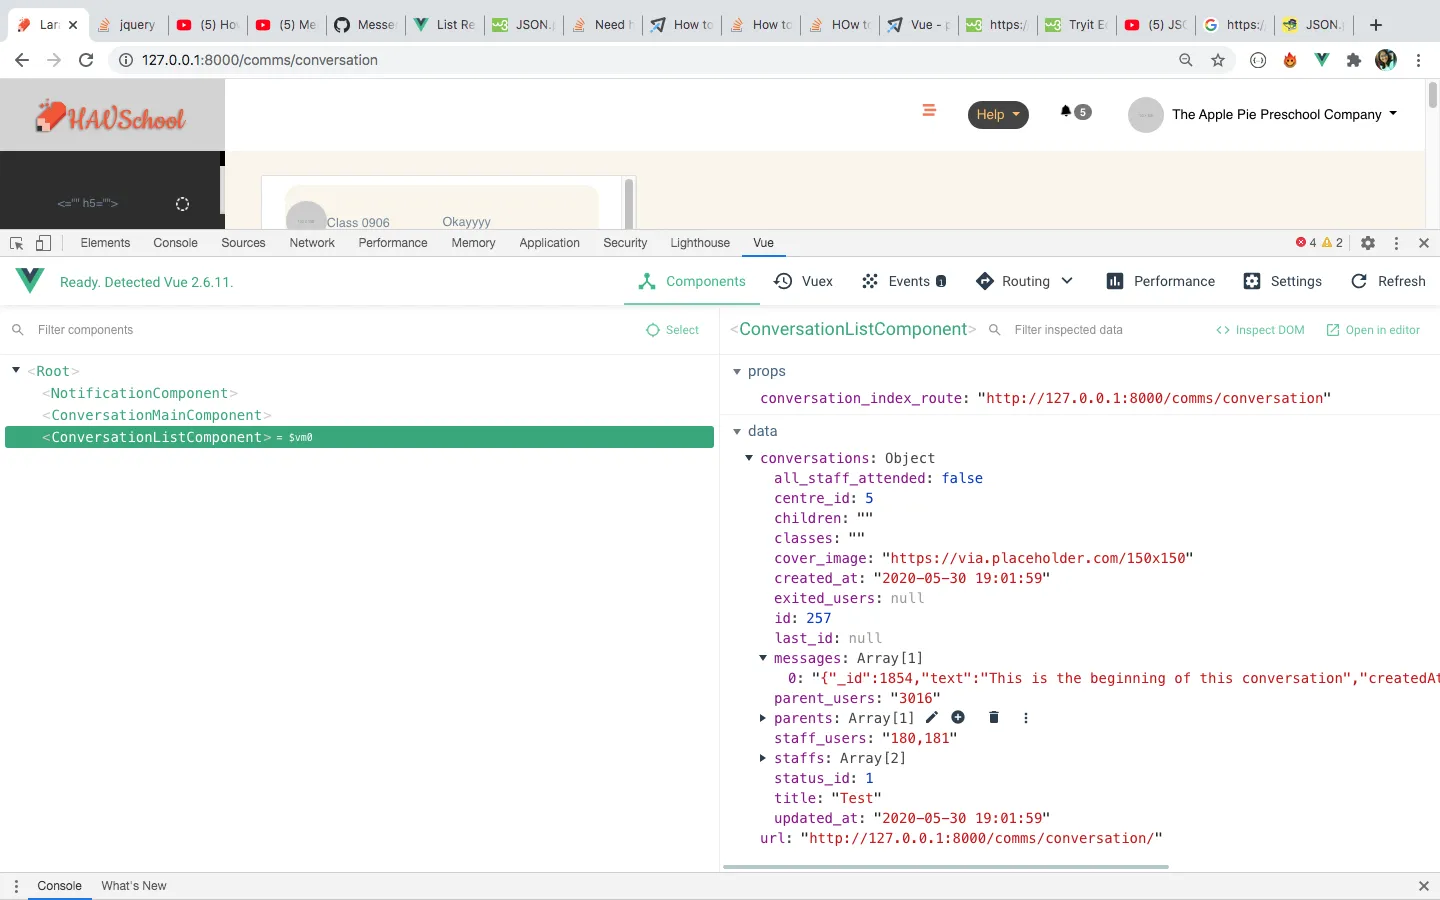Image resolution: width=1440 pixels, height=900 pixels.
Task: Click the yellow warnings count indicator
Action: click(x=1333, y=243)
